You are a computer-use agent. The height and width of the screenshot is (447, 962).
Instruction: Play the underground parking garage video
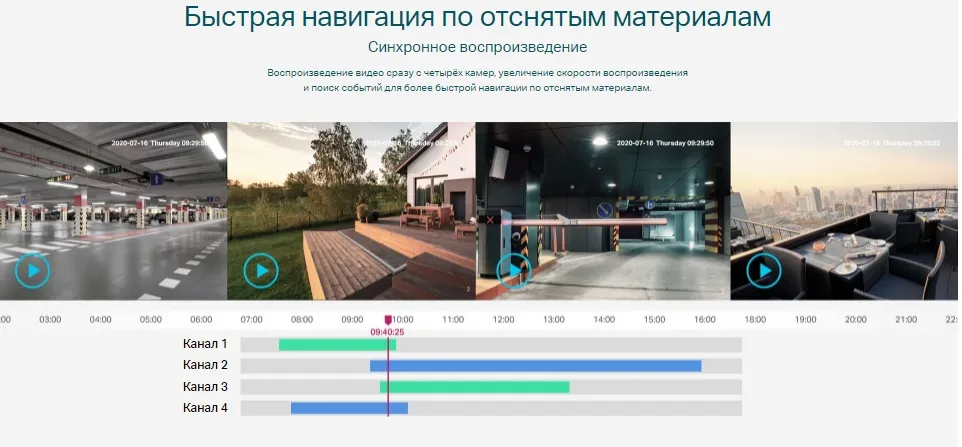click(32, 271)
